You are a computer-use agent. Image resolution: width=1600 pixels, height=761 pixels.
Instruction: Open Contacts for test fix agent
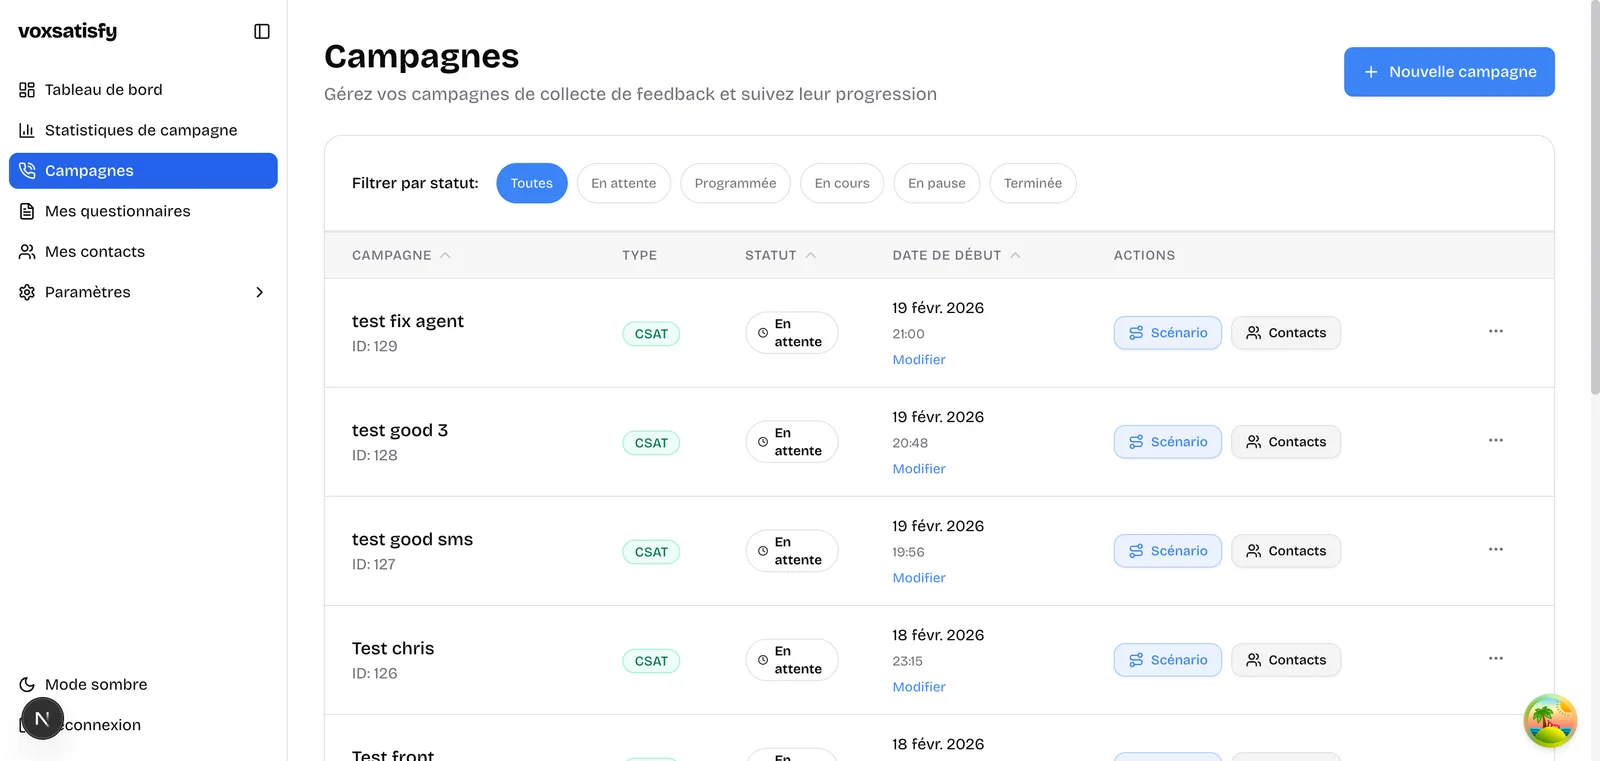tap(1286, 333)
